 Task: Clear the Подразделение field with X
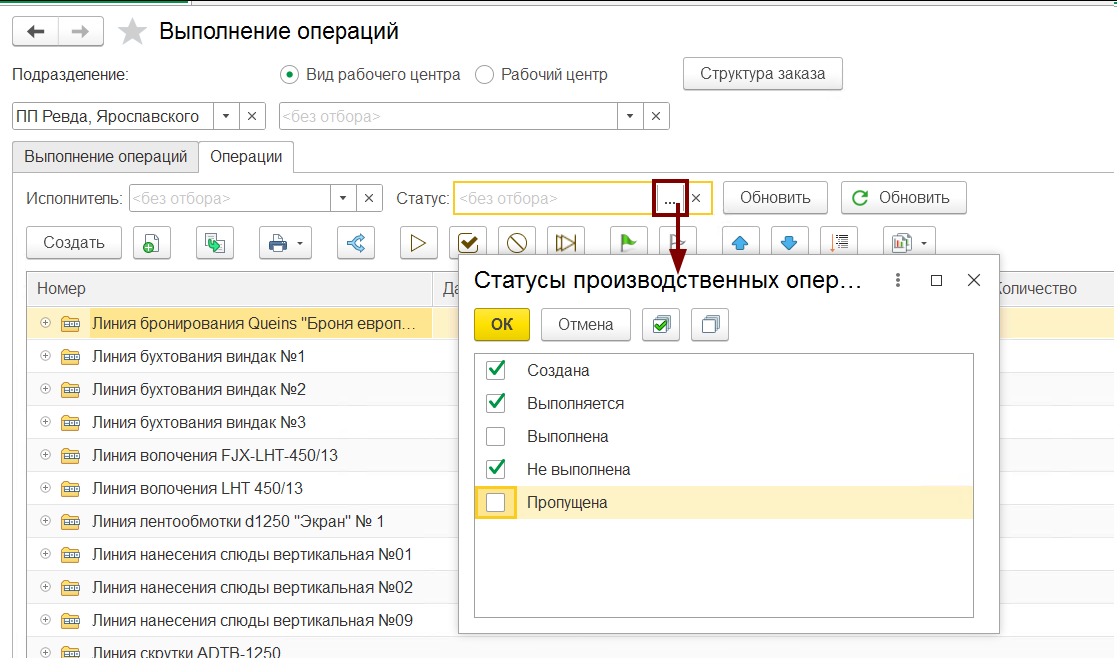251,116
